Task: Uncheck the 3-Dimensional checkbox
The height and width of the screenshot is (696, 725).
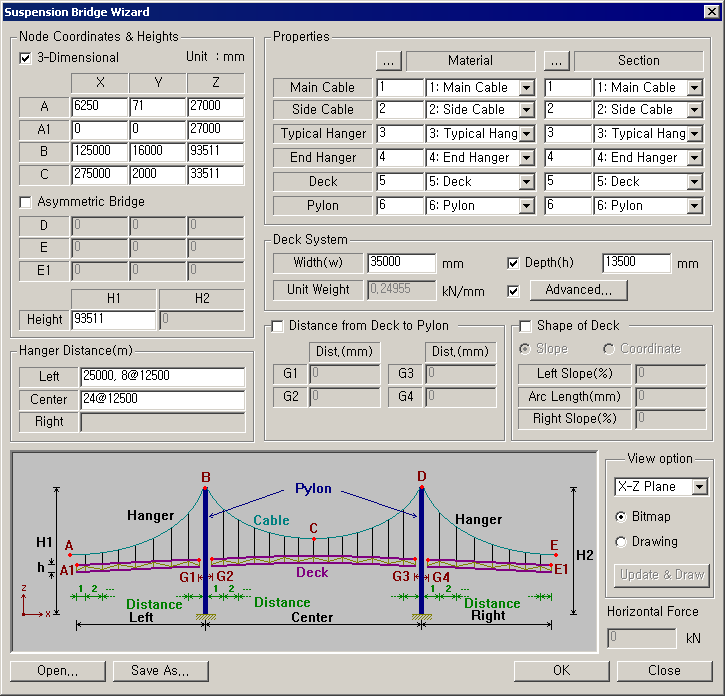Action: click(x=26, y=58)
